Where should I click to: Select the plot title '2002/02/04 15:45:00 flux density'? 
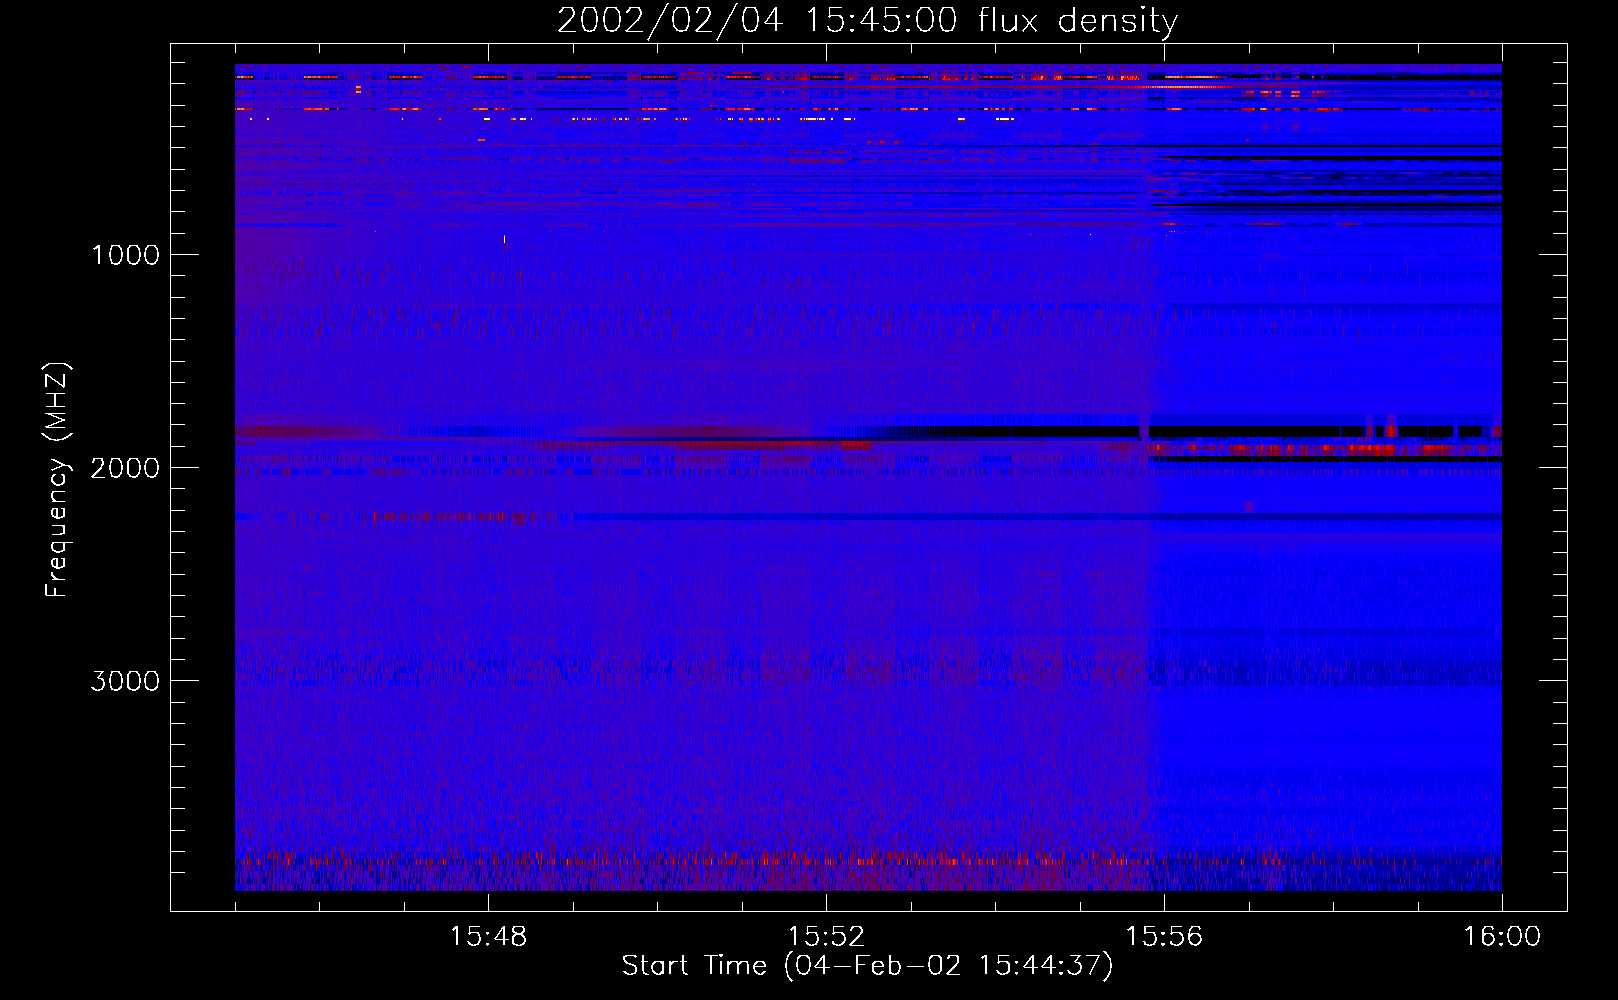(x=867, y=21)
